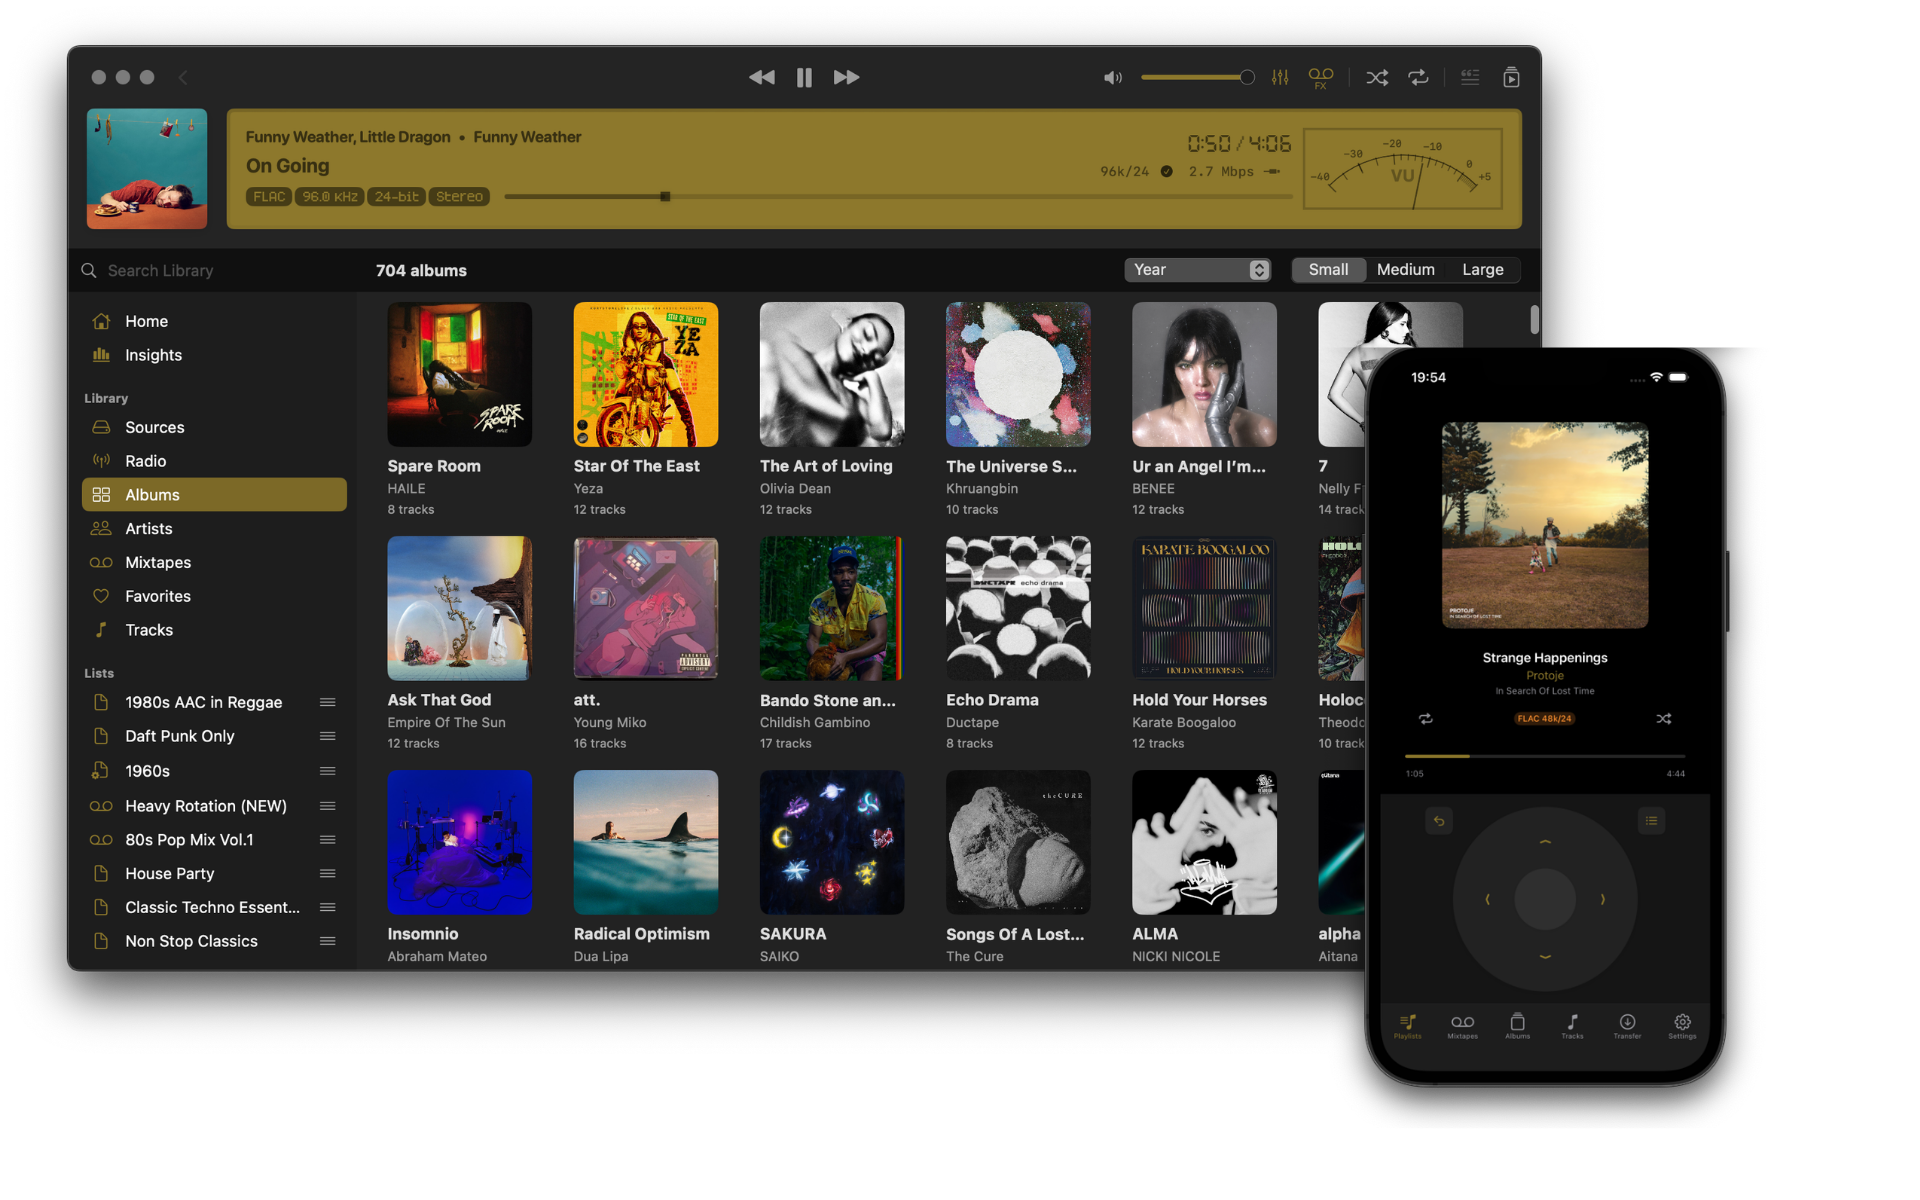The image size is (1920, 1200).
Task: Skip to next track with fast-forward
Action: point(846,77)
